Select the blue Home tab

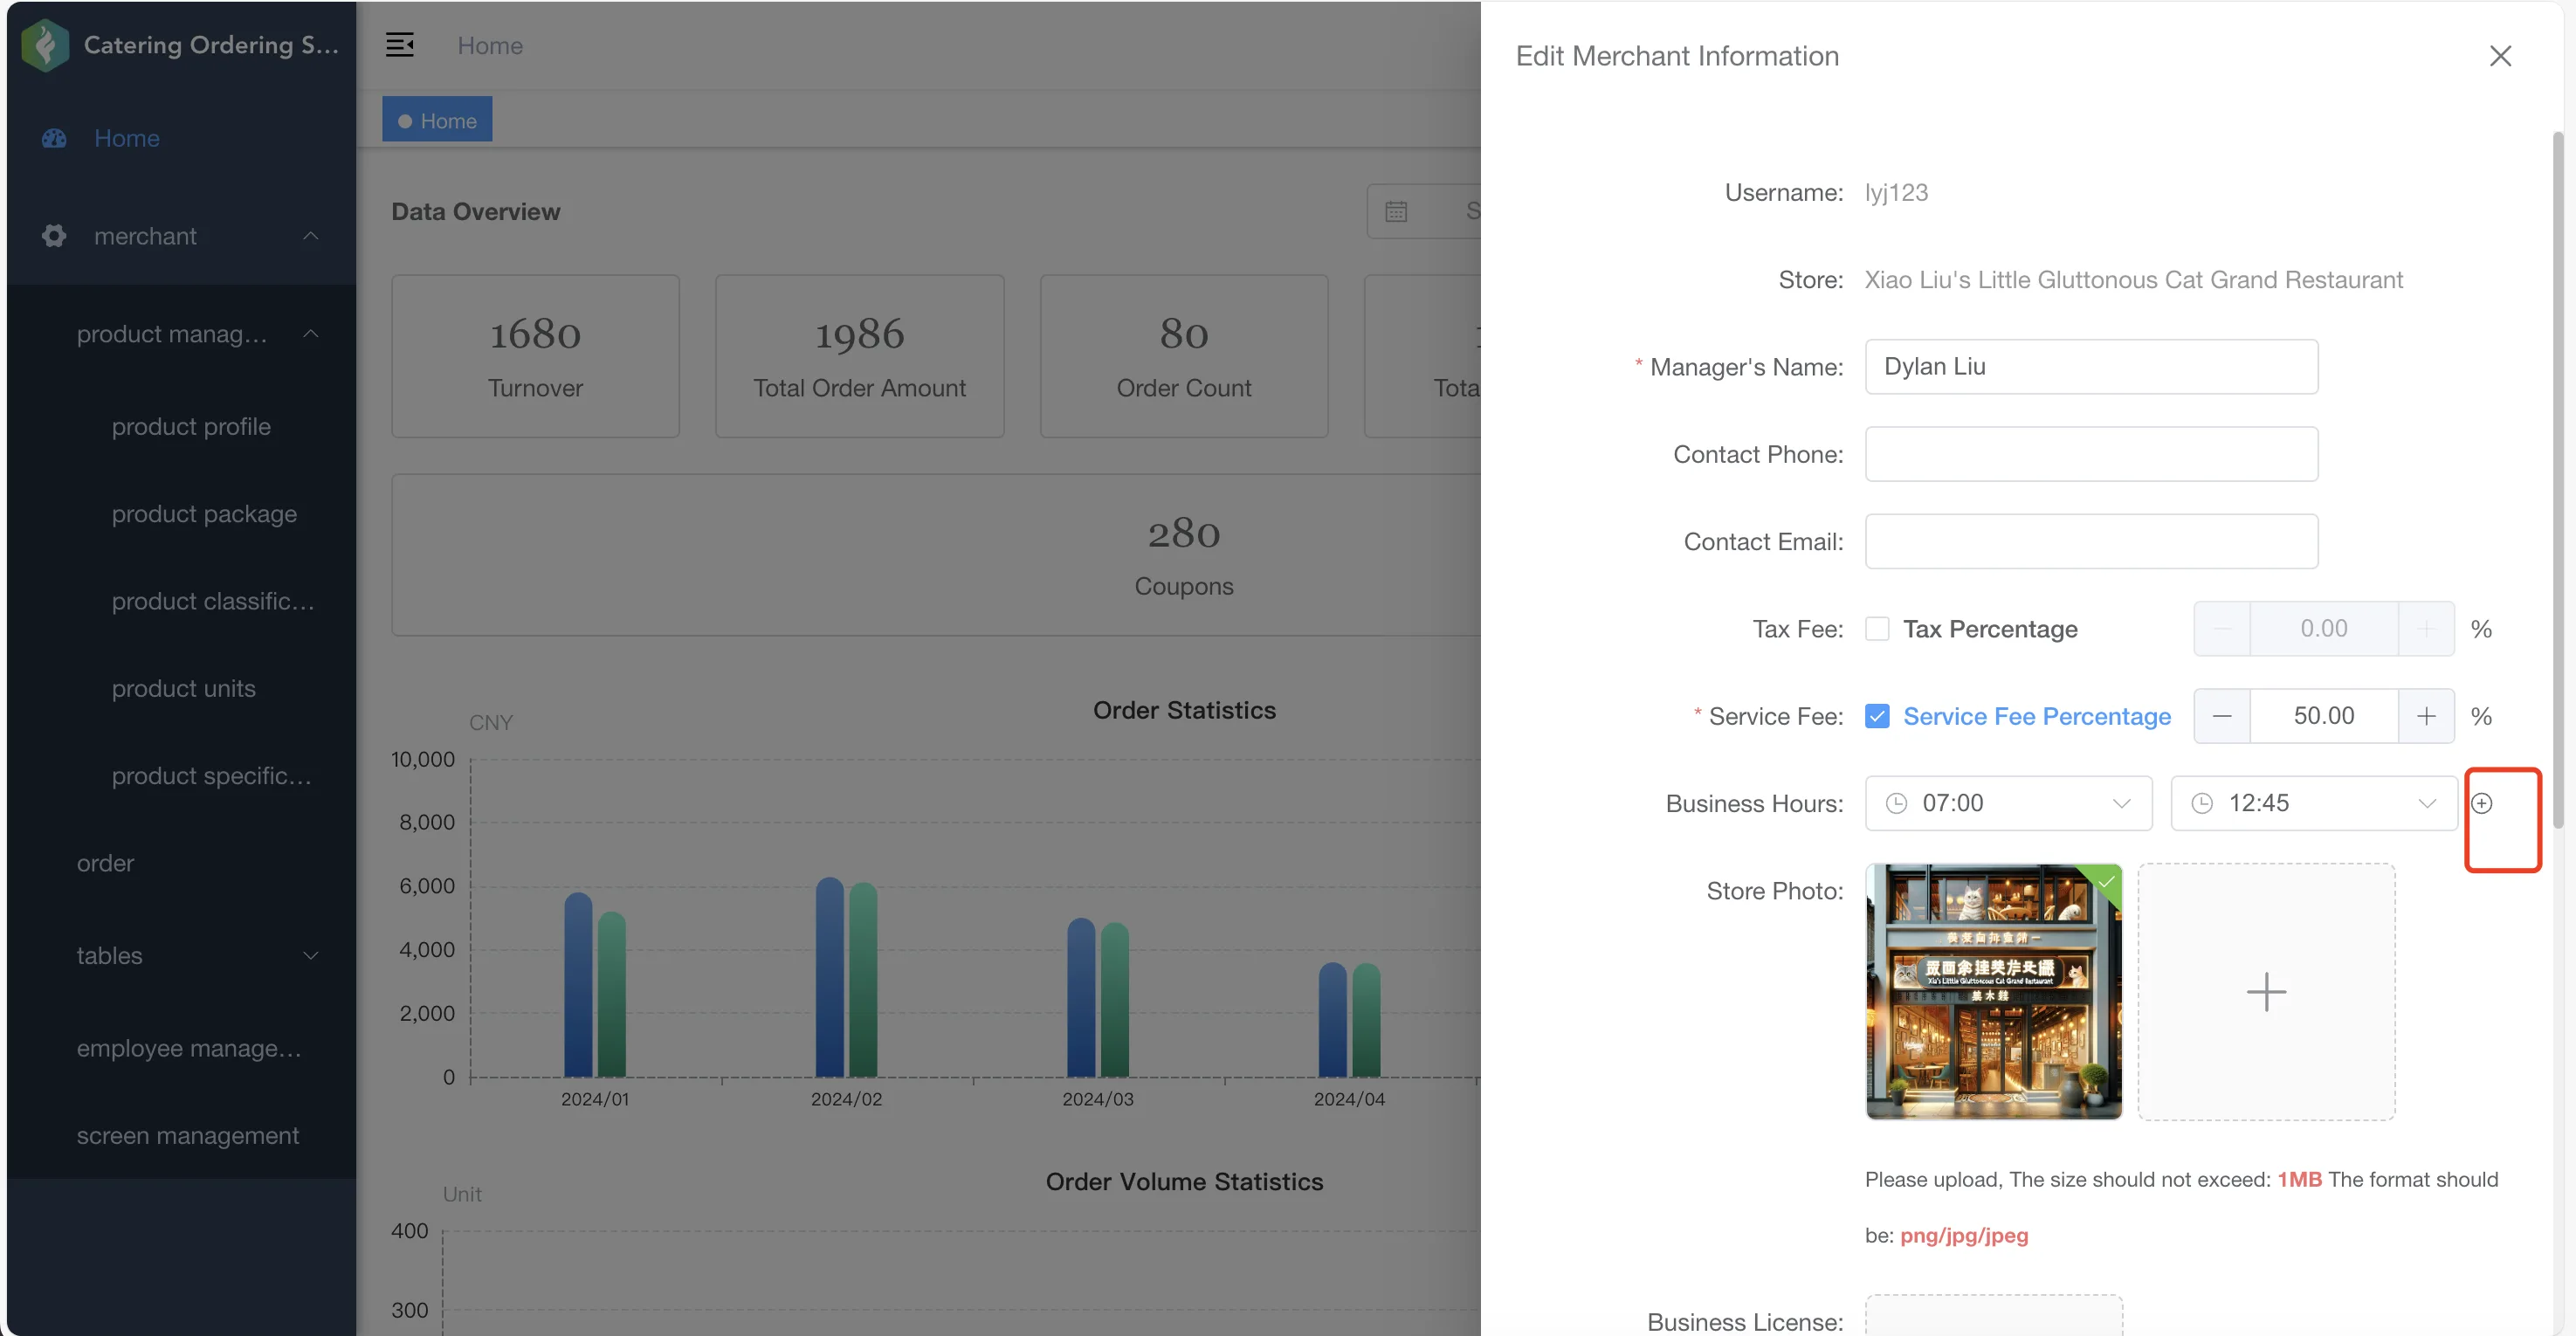tap(437, 120)
